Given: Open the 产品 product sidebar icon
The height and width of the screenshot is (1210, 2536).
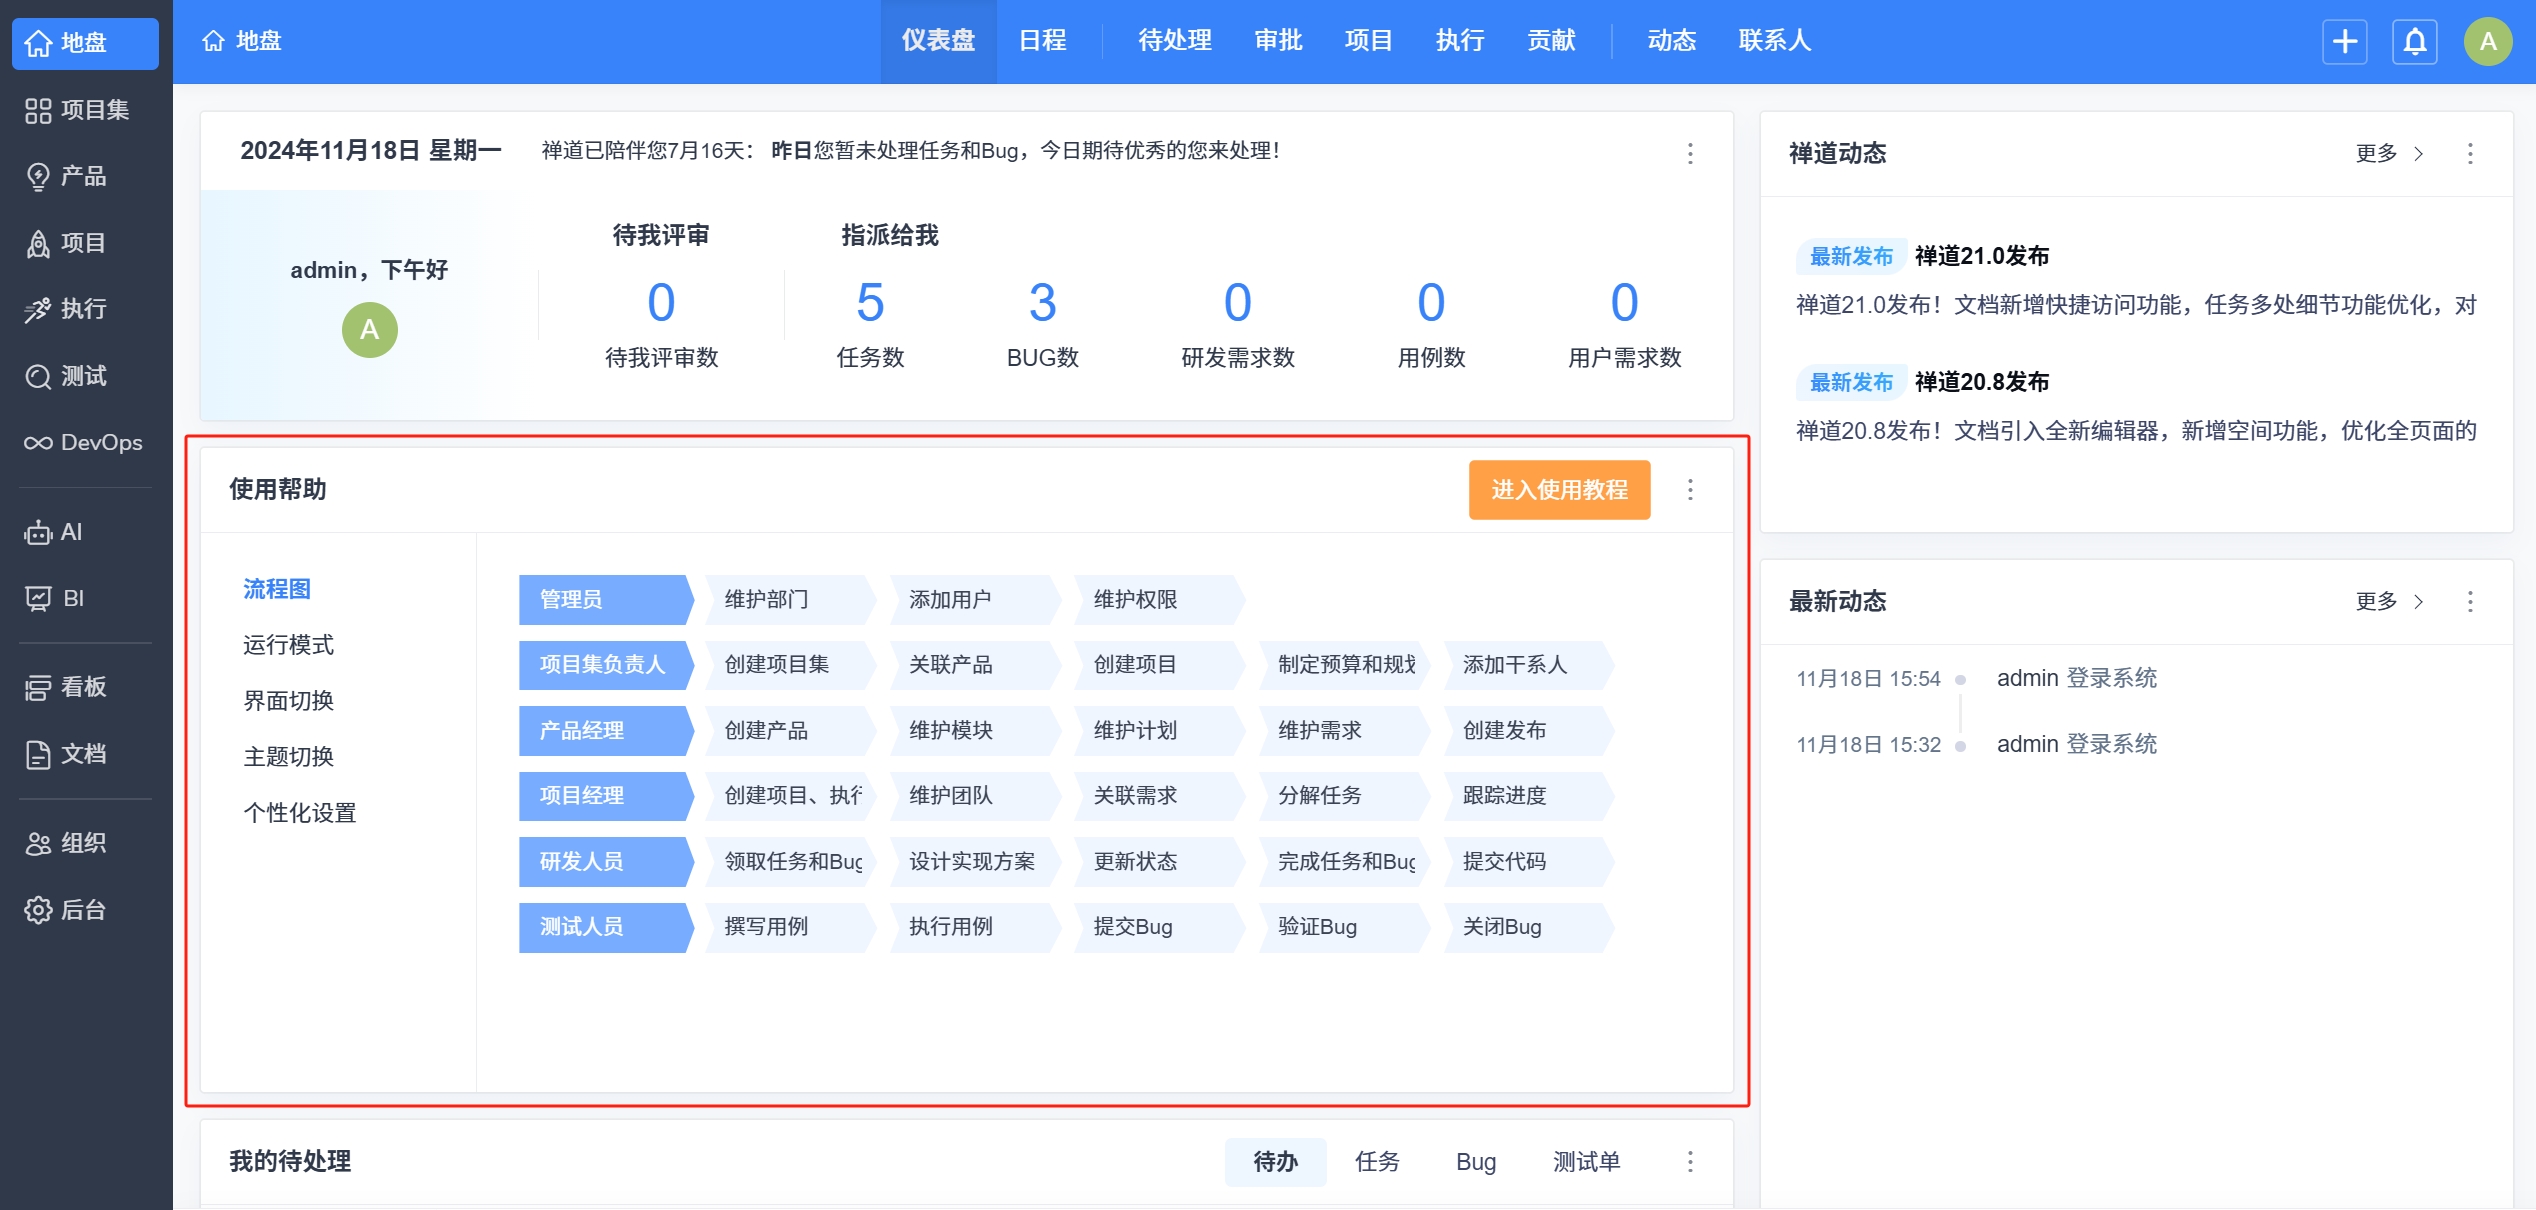Looking at the screenshot, I should click(x=38, y=177).
